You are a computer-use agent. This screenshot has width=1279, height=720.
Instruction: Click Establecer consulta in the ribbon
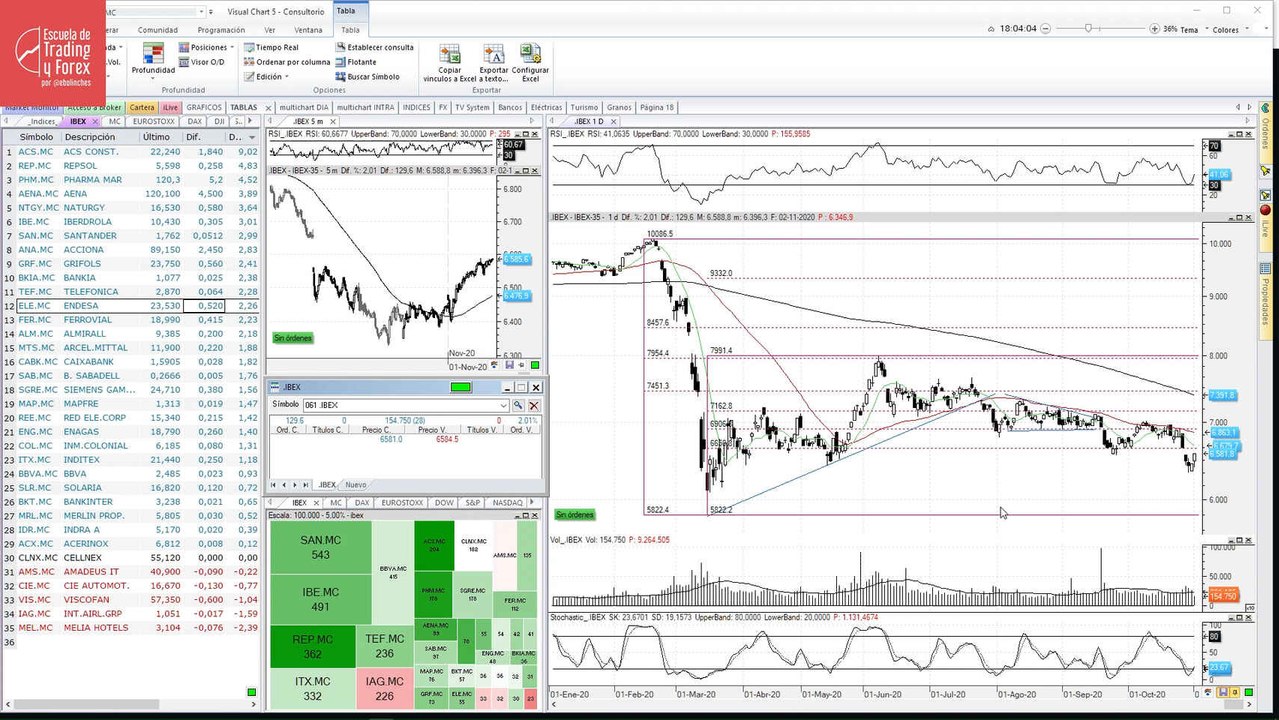374,47
